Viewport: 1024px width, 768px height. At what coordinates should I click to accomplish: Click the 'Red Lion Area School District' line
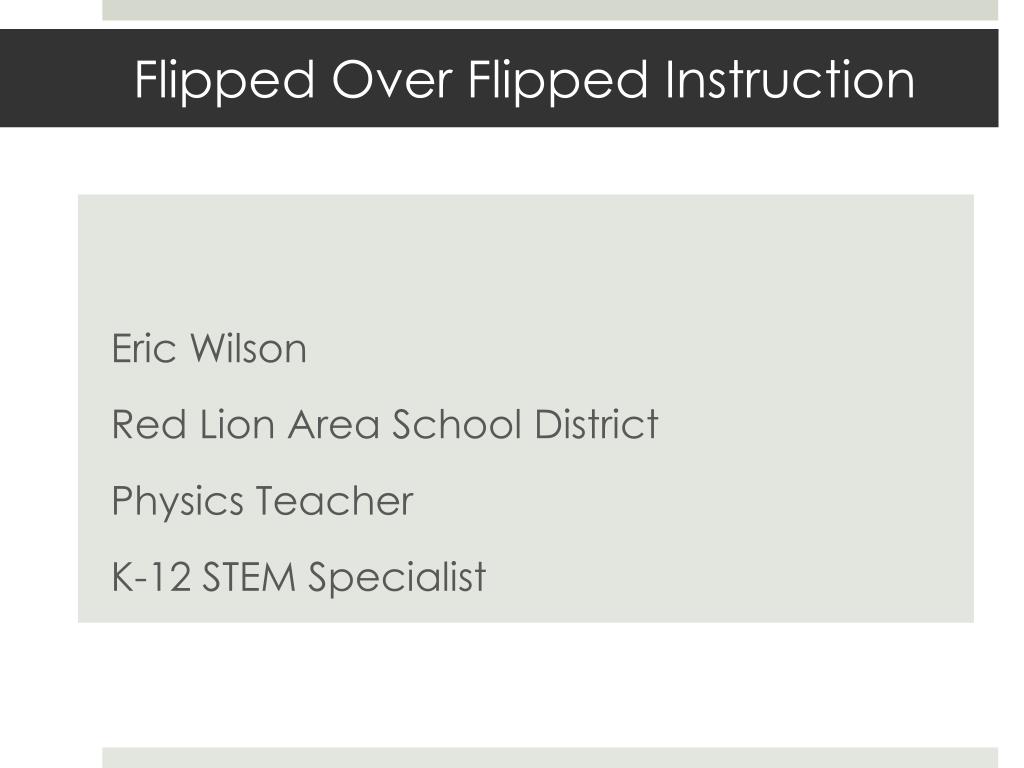click(x=385, y=424)
